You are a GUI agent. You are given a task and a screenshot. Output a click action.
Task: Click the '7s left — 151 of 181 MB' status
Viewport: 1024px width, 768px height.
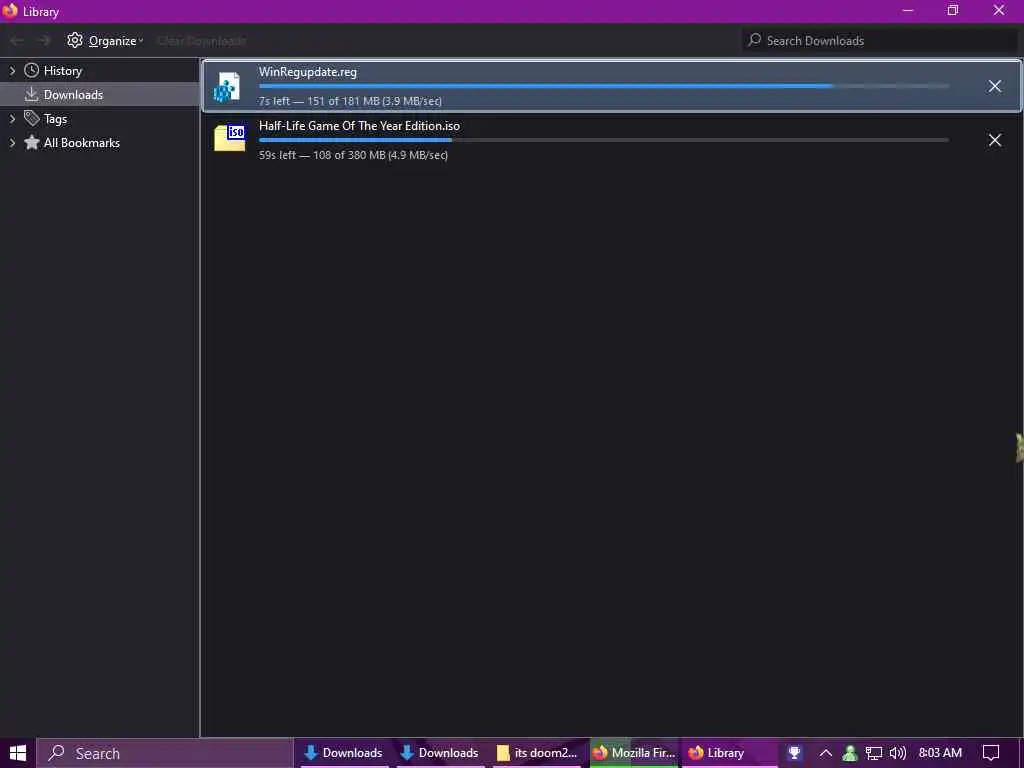click(x=350, y=101)
